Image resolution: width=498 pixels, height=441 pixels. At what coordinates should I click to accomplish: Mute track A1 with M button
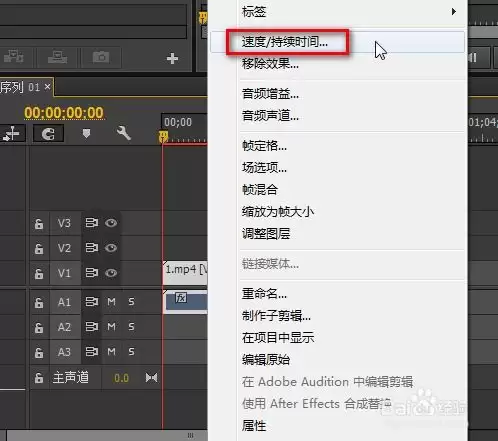click(x=111, y=302)
